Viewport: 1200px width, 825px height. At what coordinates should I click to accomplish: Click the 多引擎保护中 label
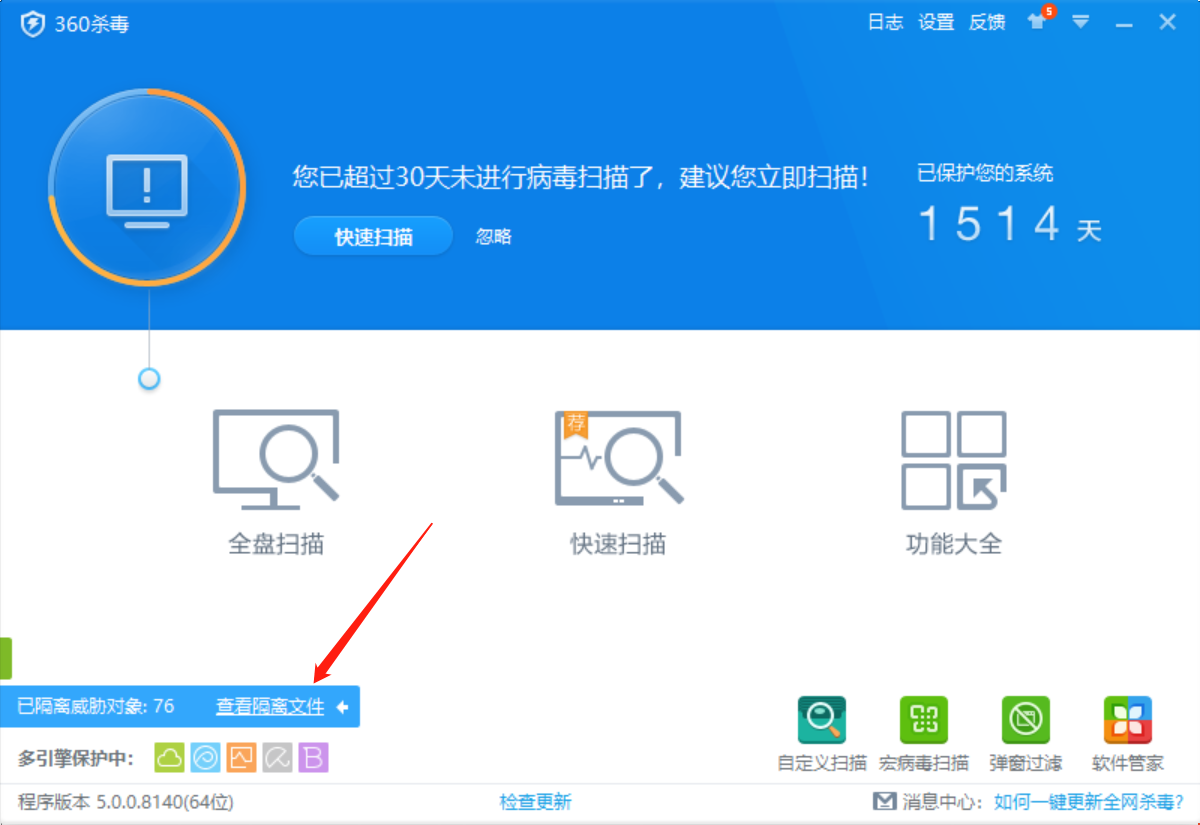click(x=76, y=759)
